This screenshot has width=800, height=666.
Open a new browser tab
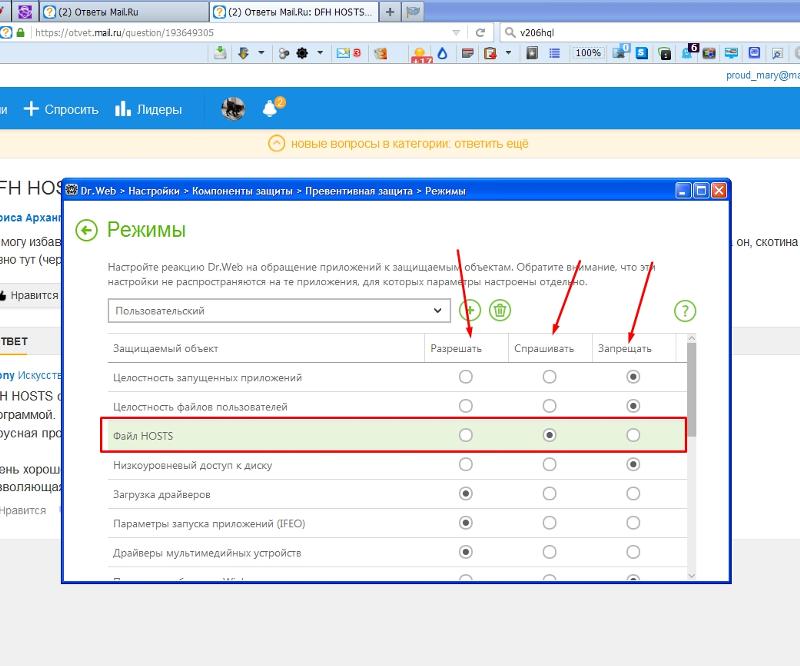point(390,12)
